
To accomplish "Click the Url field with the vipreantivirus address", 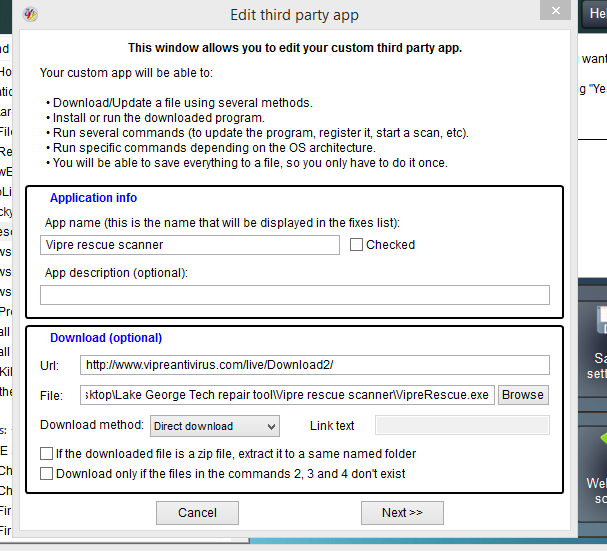I will (x=315, y=365).
